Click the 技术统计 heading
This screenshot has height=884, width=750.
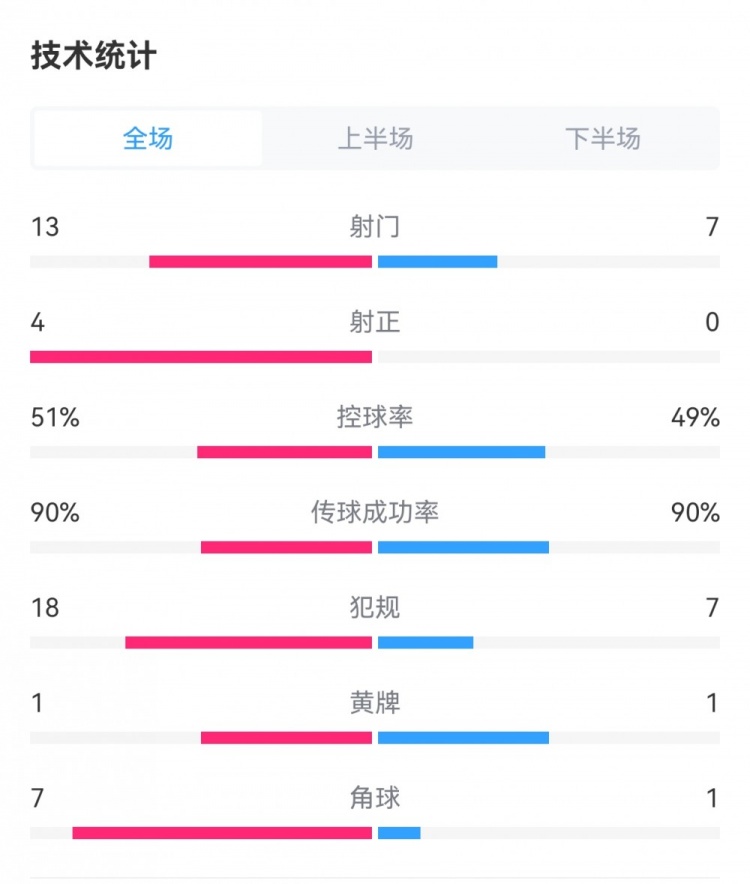(x=93, y=56)
